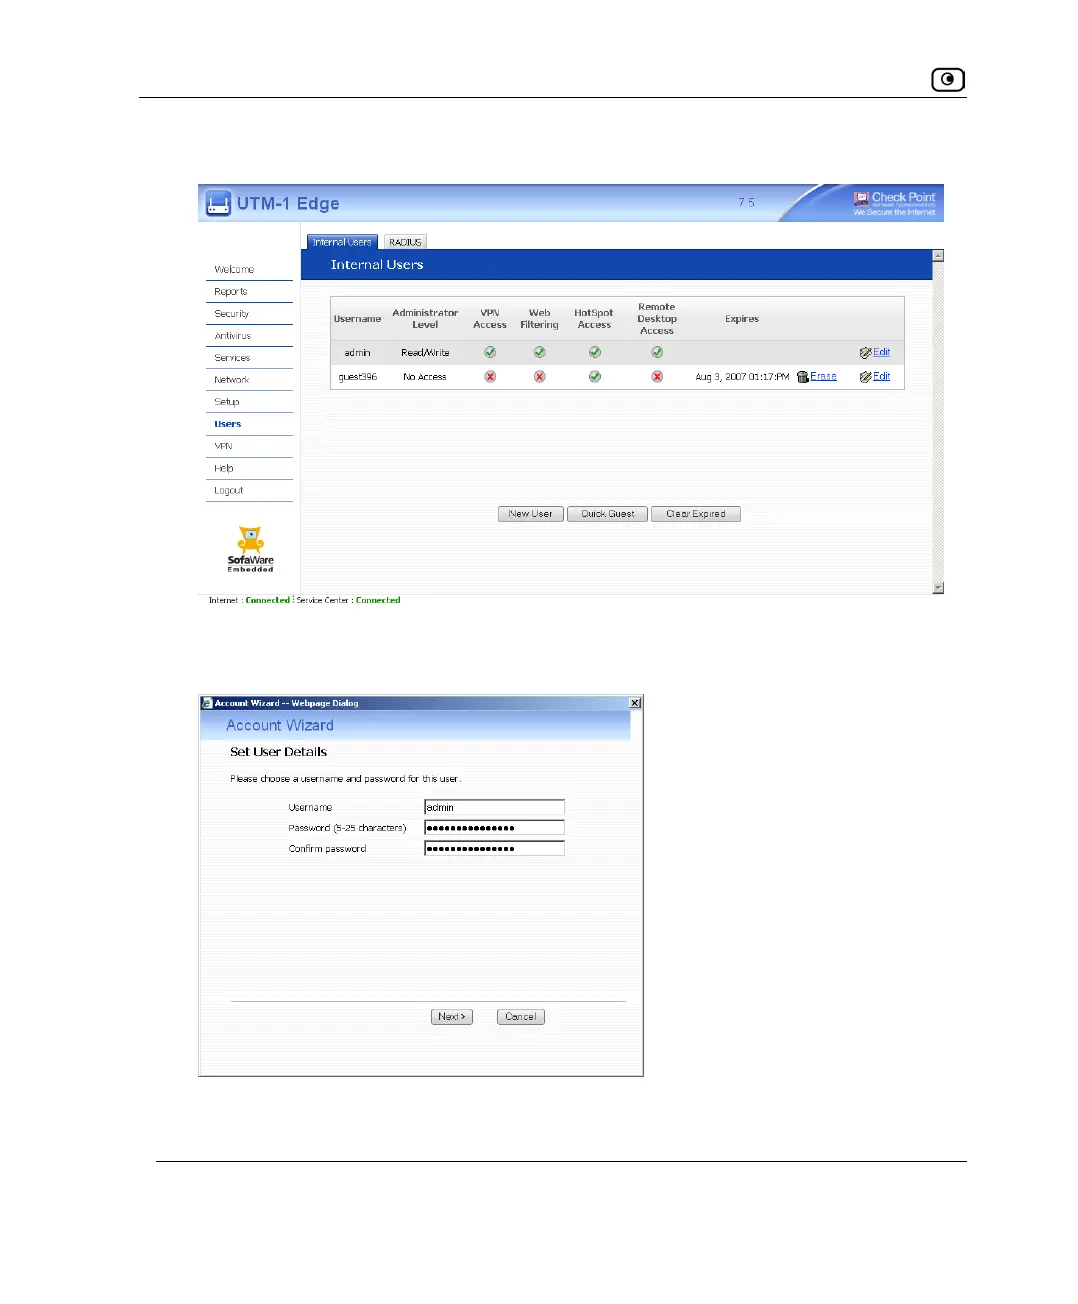Image resolution: width=1078 pixels, height=1304 pixels.
Task: Click the page header icon at top right
Action: pyautogui.click(x=948, y=80)
